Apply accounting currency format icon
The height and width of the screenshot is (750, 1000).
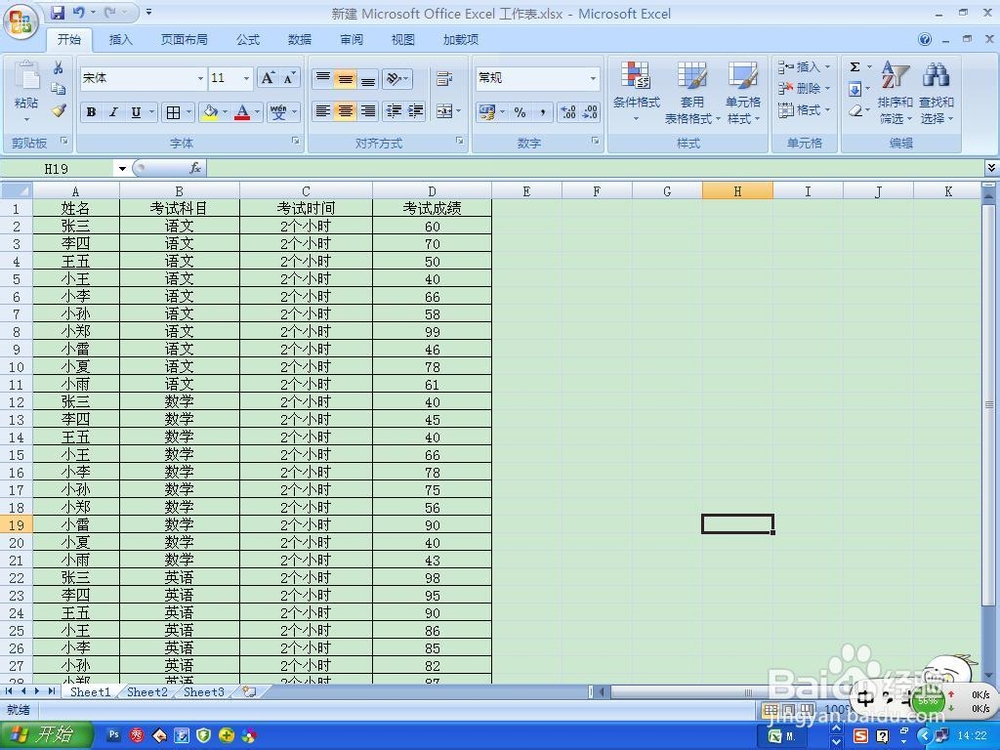487,112
